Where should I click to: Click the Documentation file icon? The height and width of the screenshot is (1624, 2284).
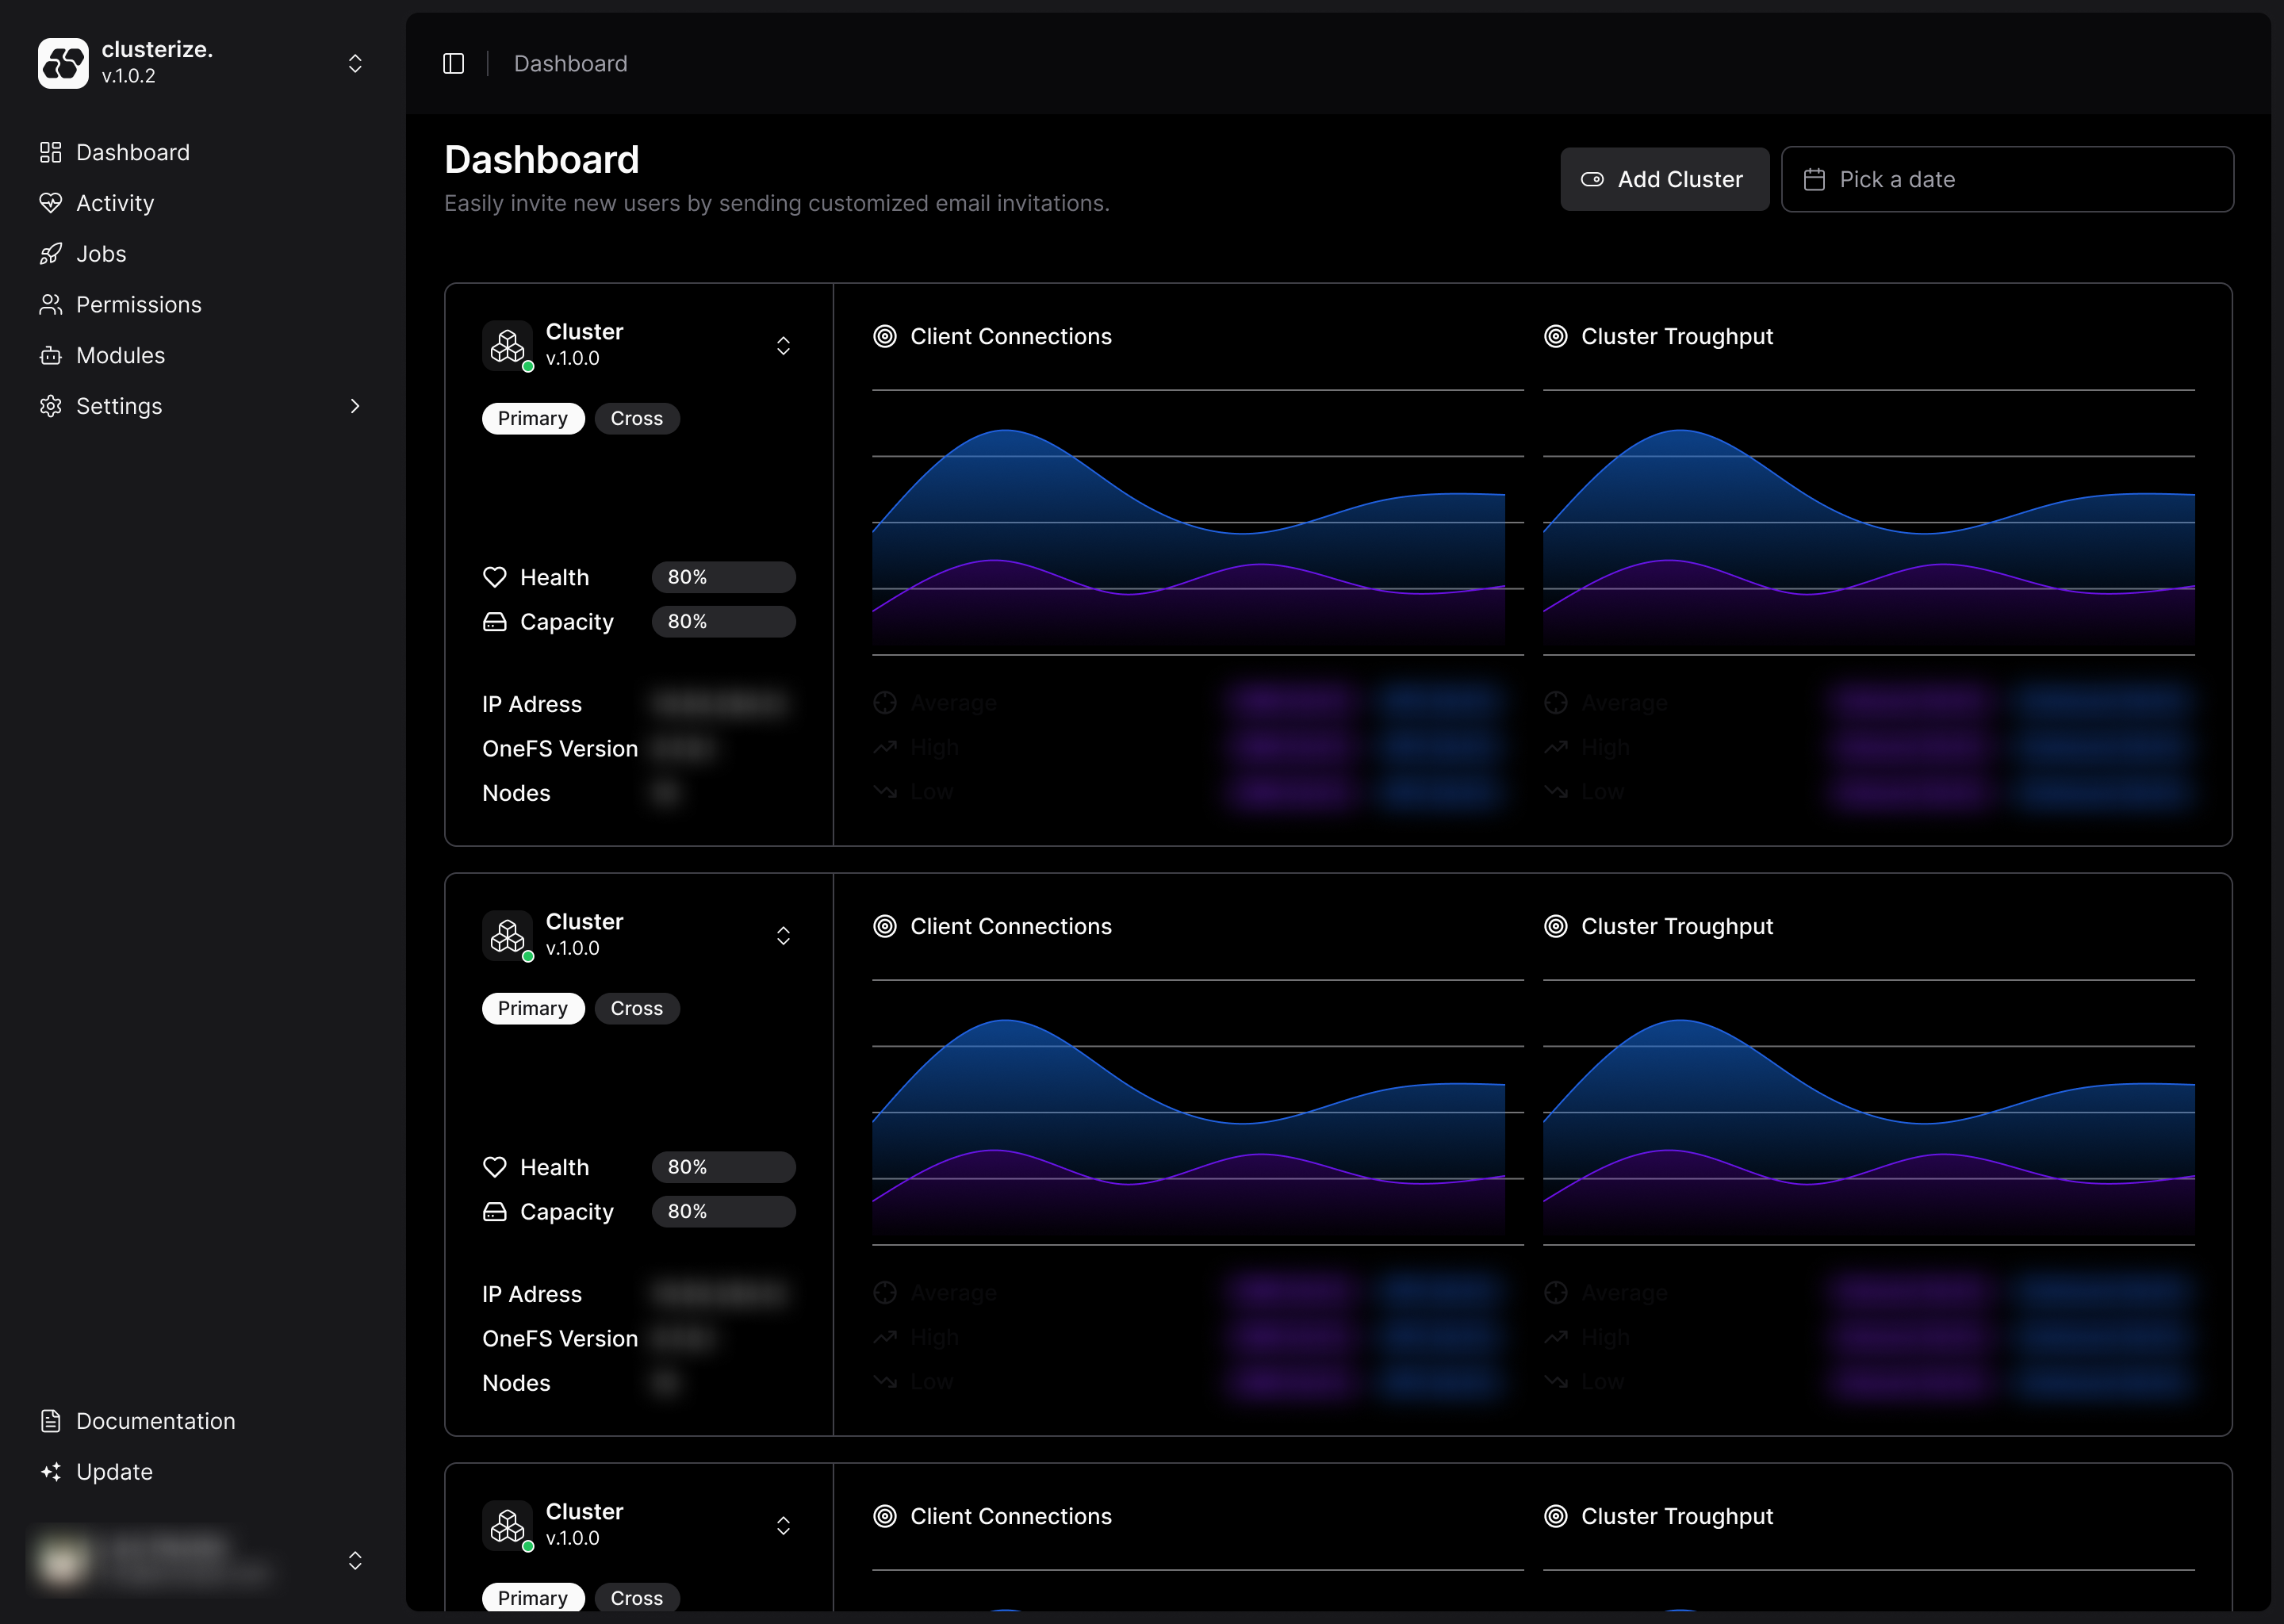(x=51, y=1421)
